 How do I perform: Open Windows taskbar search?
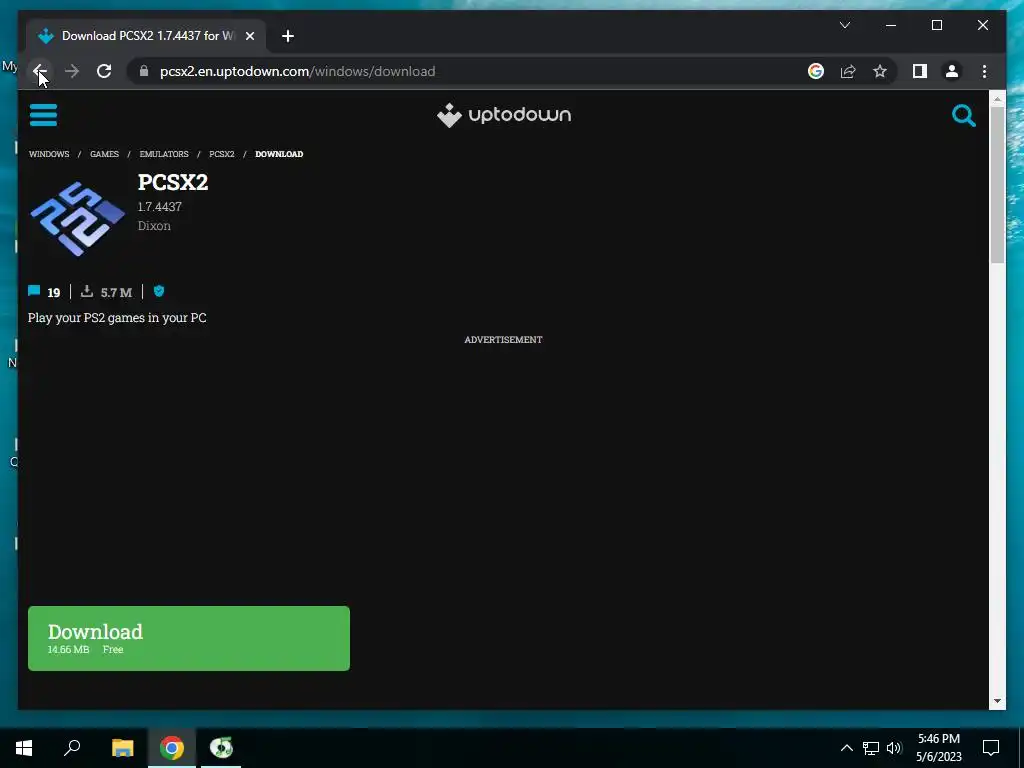[x=72, y=748]
